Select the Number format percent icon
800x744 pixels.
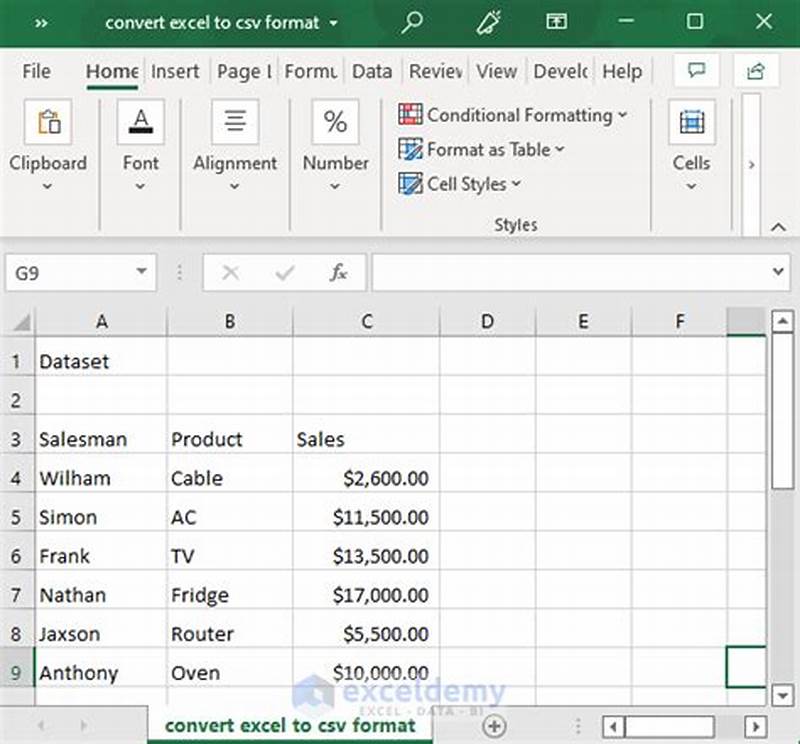pos(335,121)
